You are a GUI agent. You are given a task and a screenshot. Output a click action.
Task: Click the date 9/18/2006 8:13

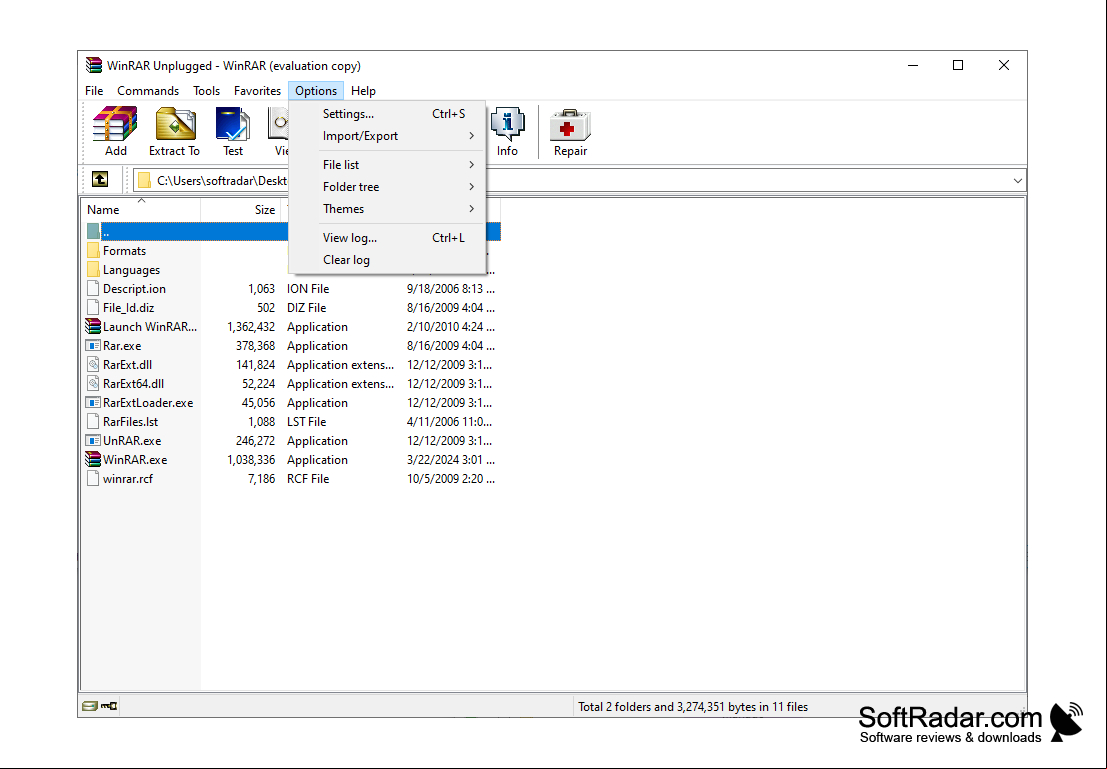coord(451,289)
